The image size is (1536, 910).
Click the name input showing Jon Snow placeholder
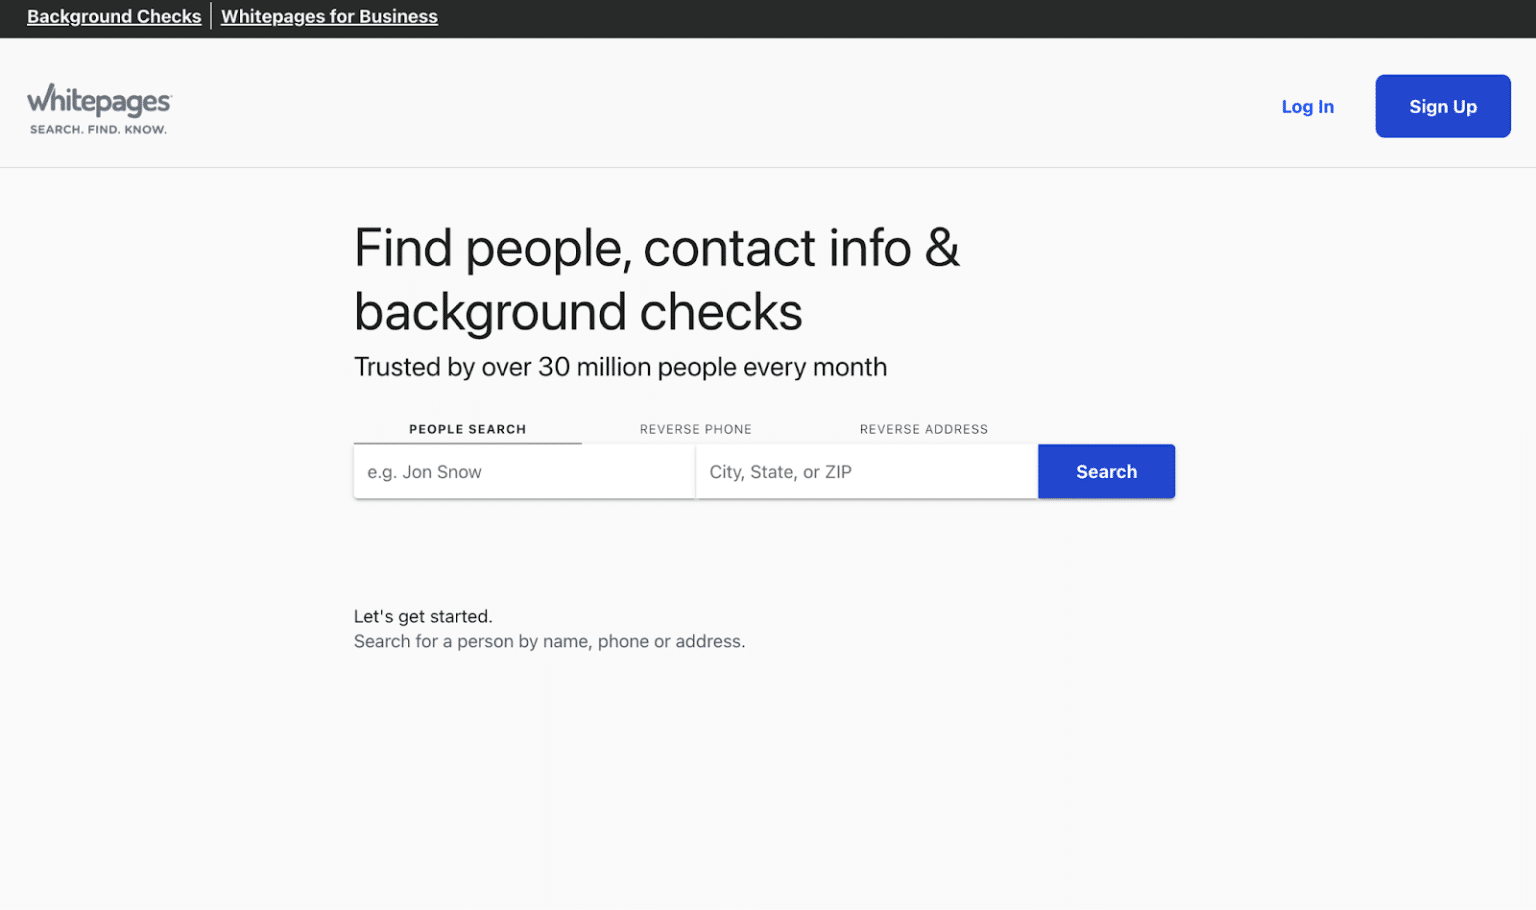[523, 471]
